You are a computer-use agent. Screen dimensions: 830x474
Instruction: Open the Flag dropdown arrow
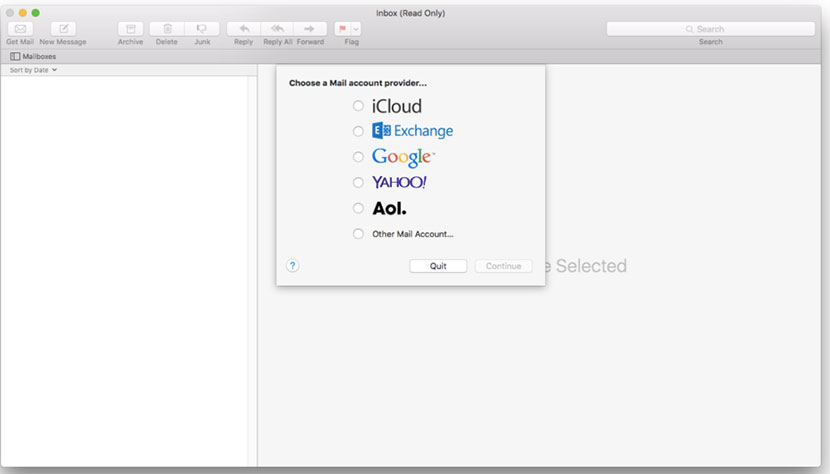point(356,29)
